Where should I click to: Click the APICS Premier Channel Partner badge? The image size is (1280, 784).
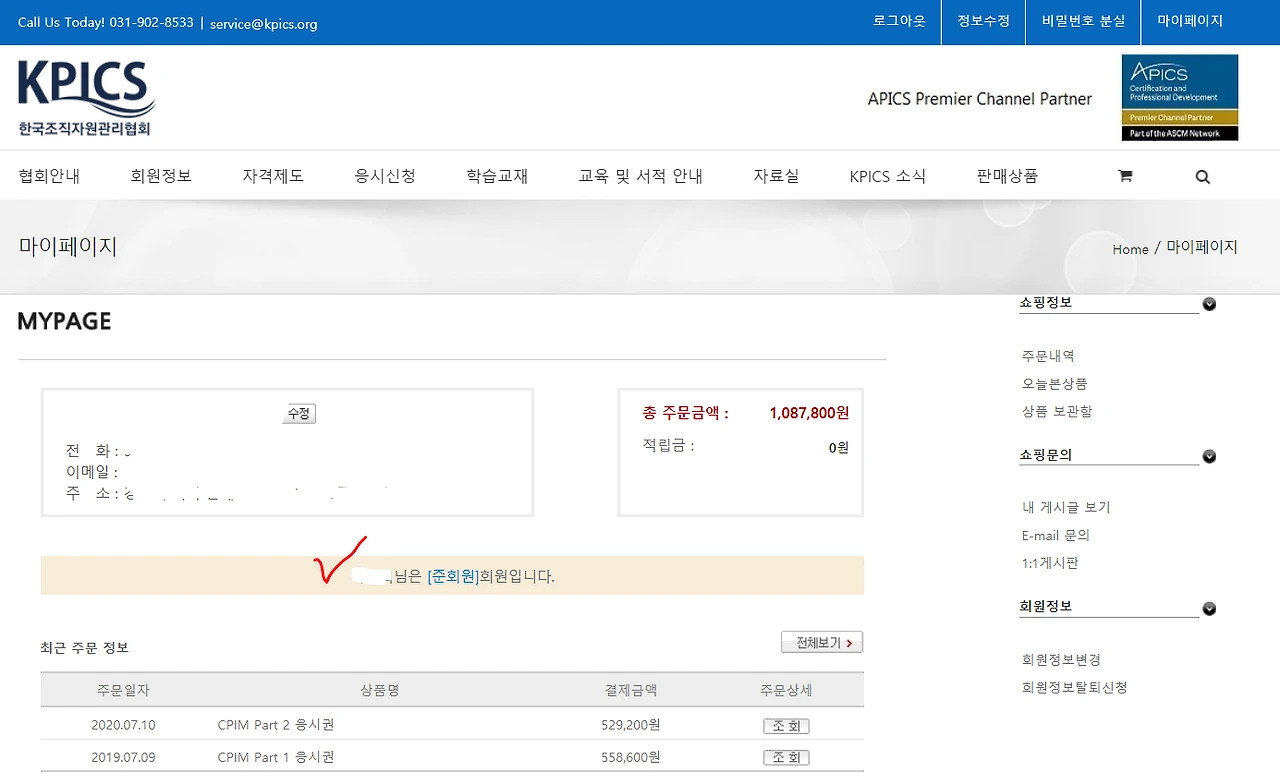tap(1180, 97)
